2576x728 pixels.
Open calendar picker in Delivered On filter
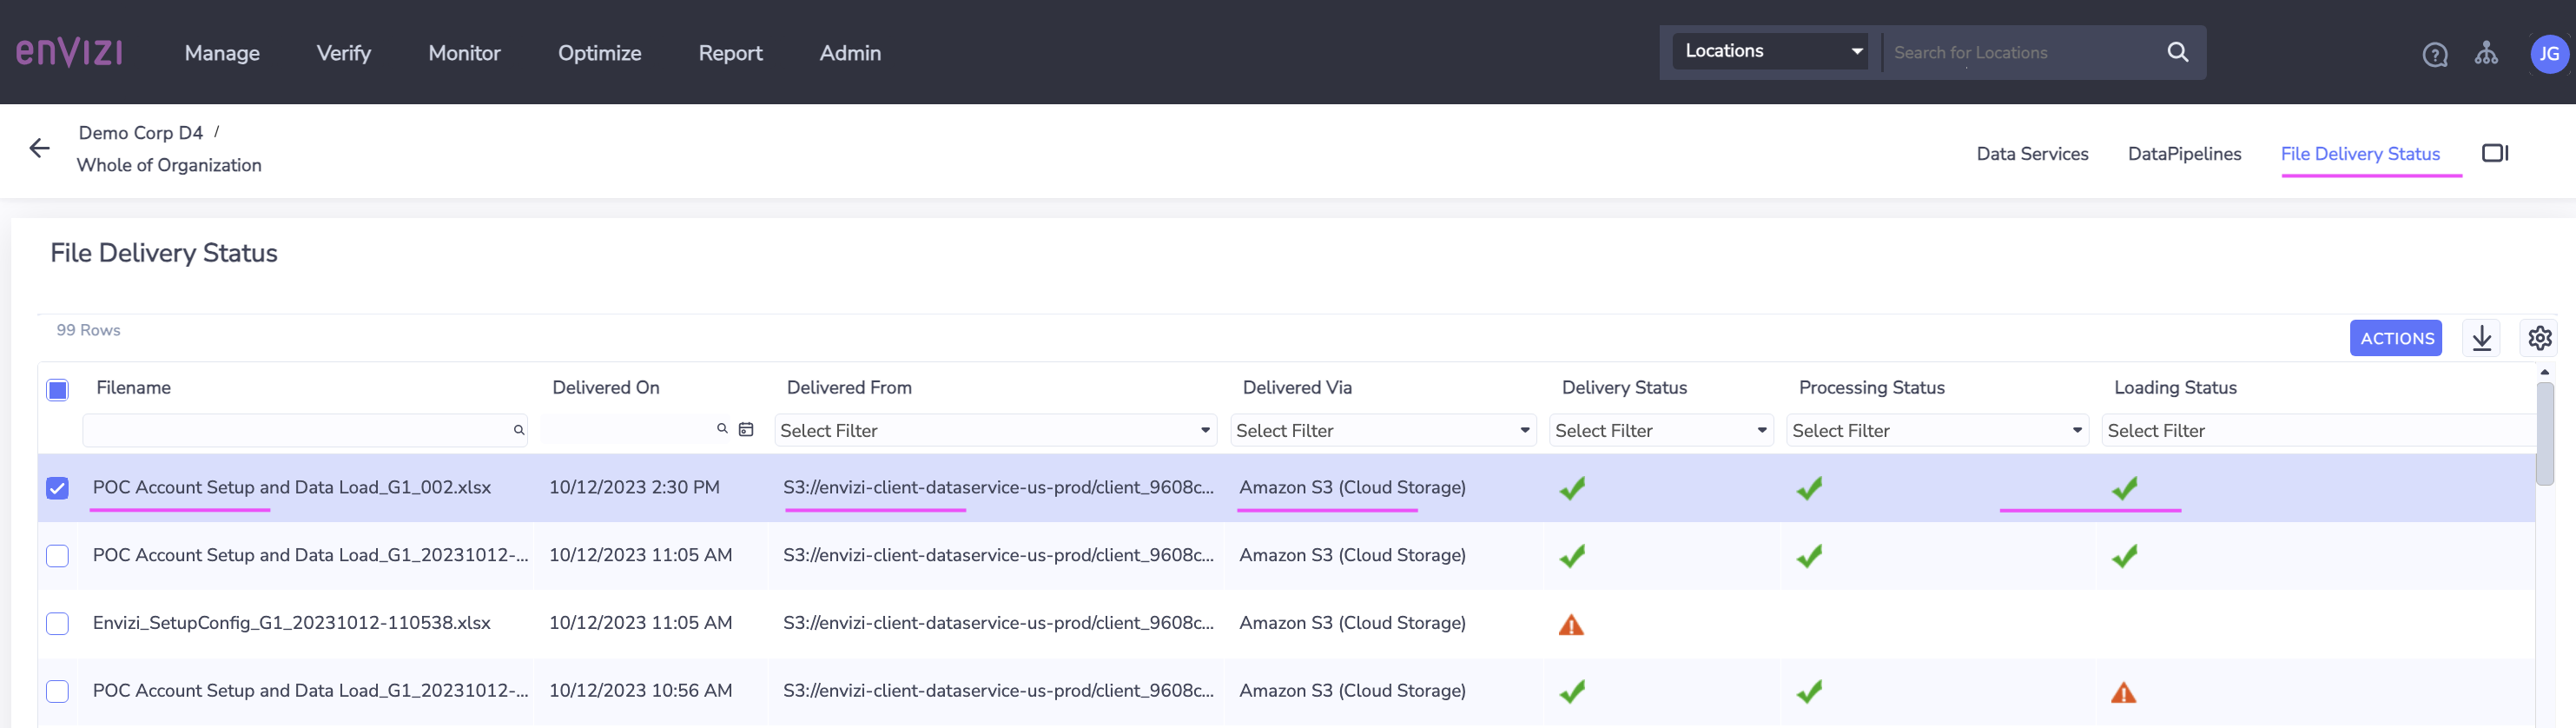[746, 429]
